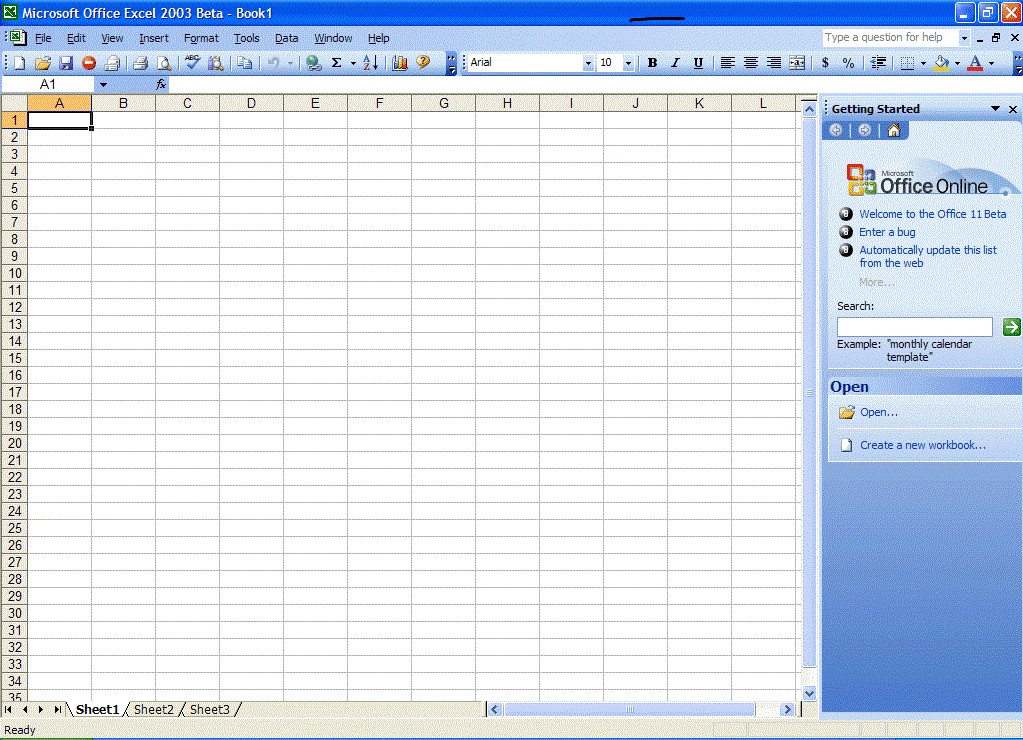
Task: Apply currency style formatting
Action: click(x=825, y=62)
